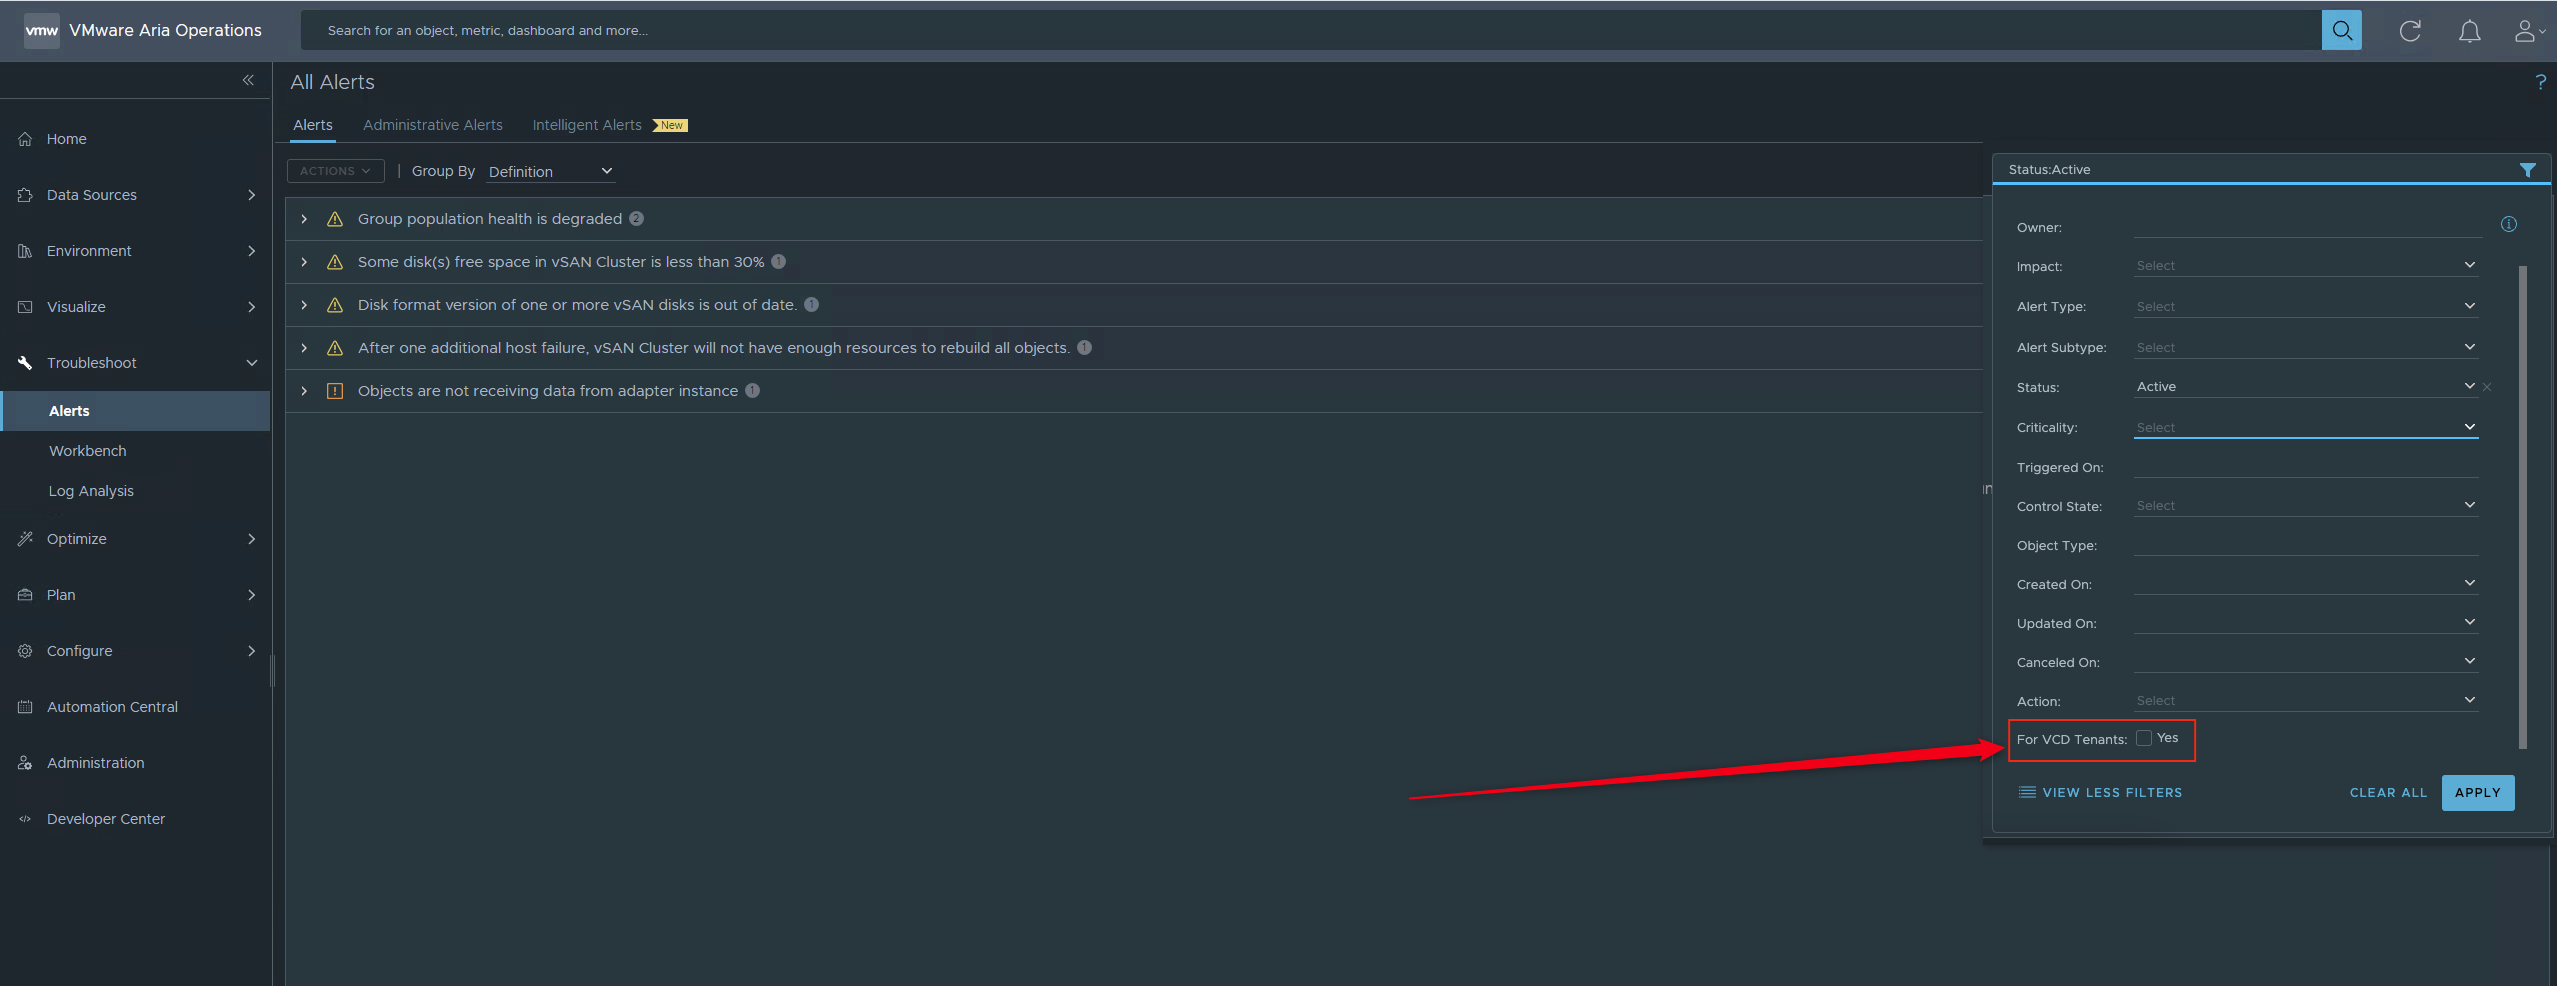Expand the Data Sources menu chevron
This screenshot has width=2557, height=986.
pos(252,195)
